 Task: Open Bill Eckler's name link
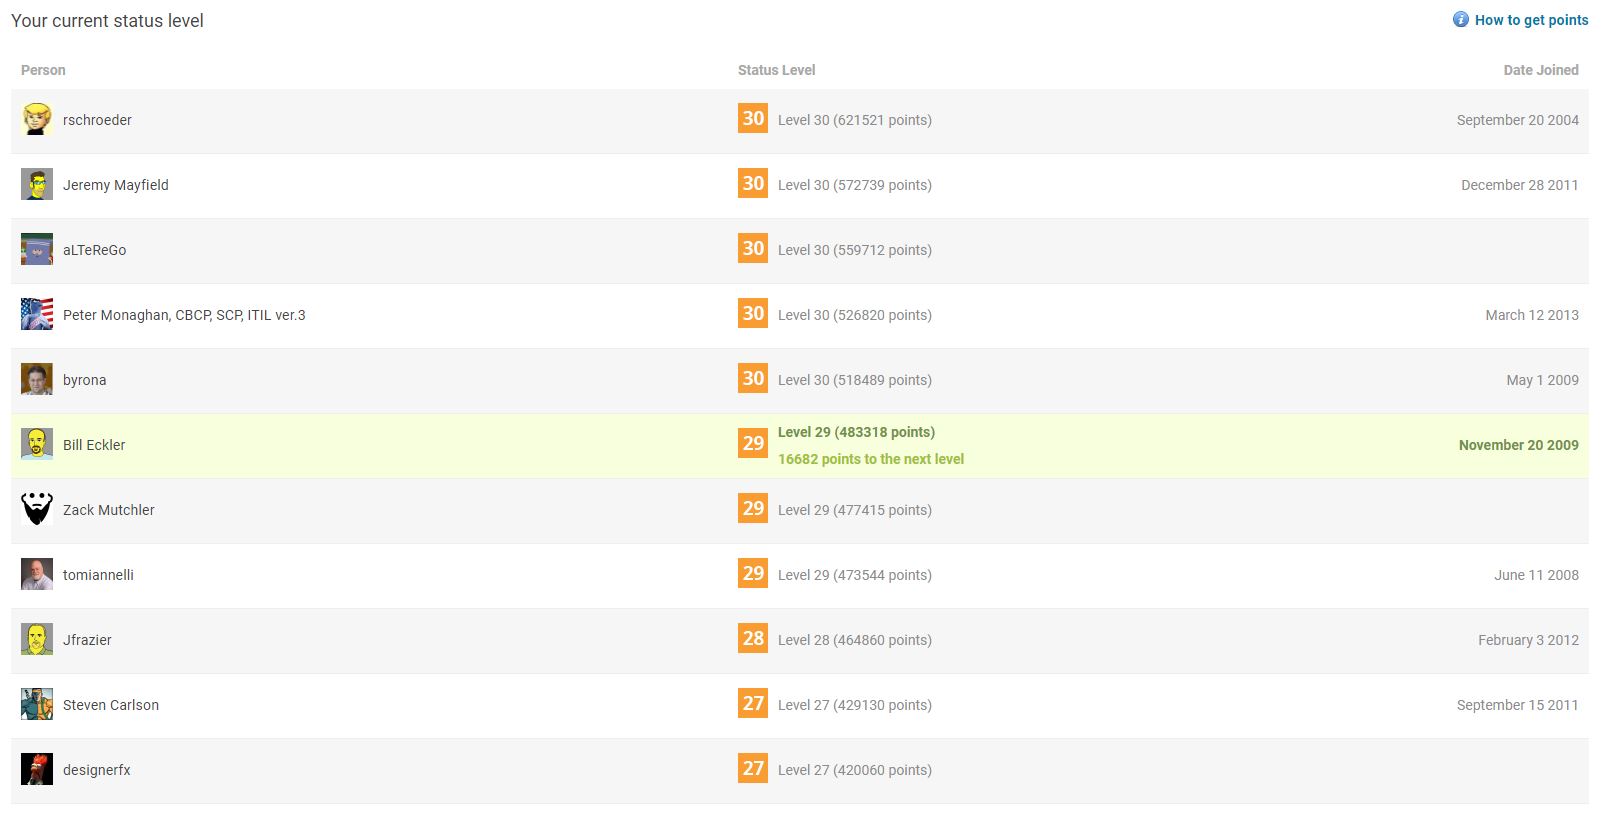coord(94,445)
